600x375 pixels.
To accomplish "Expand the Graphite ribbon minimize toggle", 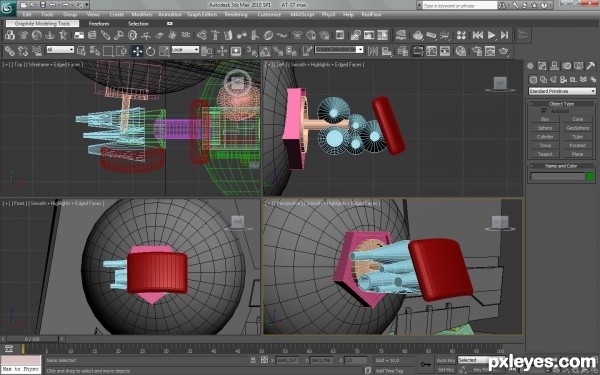I will pyautogui.click(x=170, y=24).
